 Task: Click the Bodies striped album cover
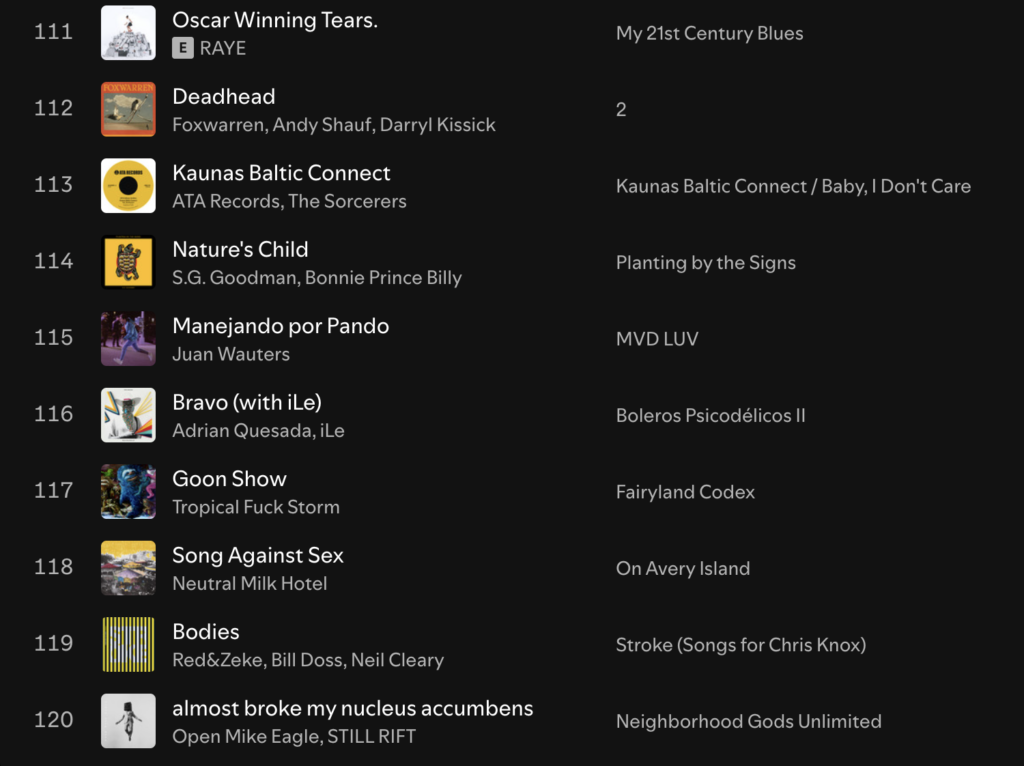128,645
